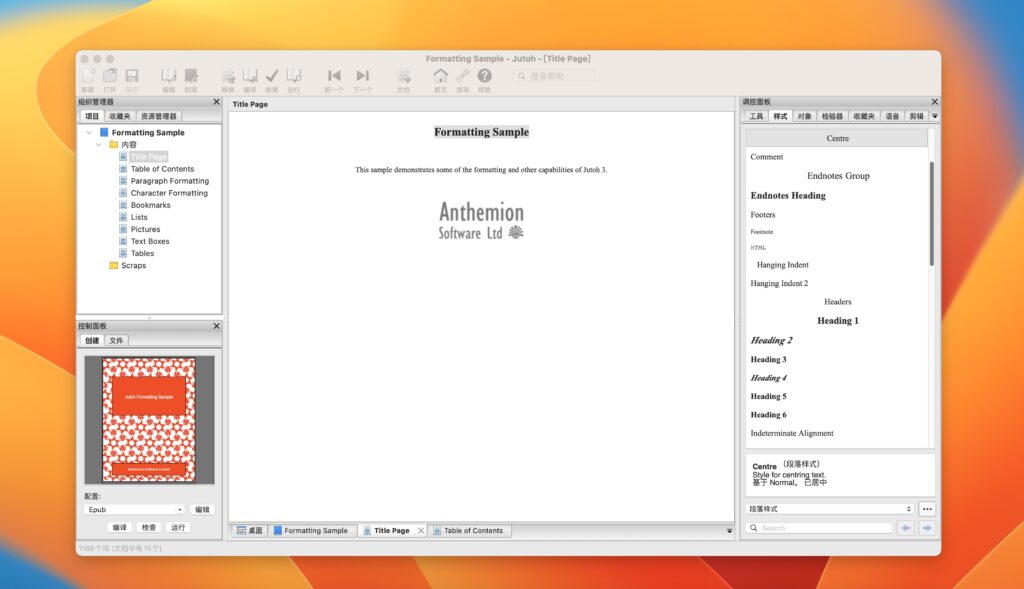Image resolution: width=1024 pixels, height=589 pixels.
Task: Save the project with the 保存 toolbar icon
Action: [131, 73]
